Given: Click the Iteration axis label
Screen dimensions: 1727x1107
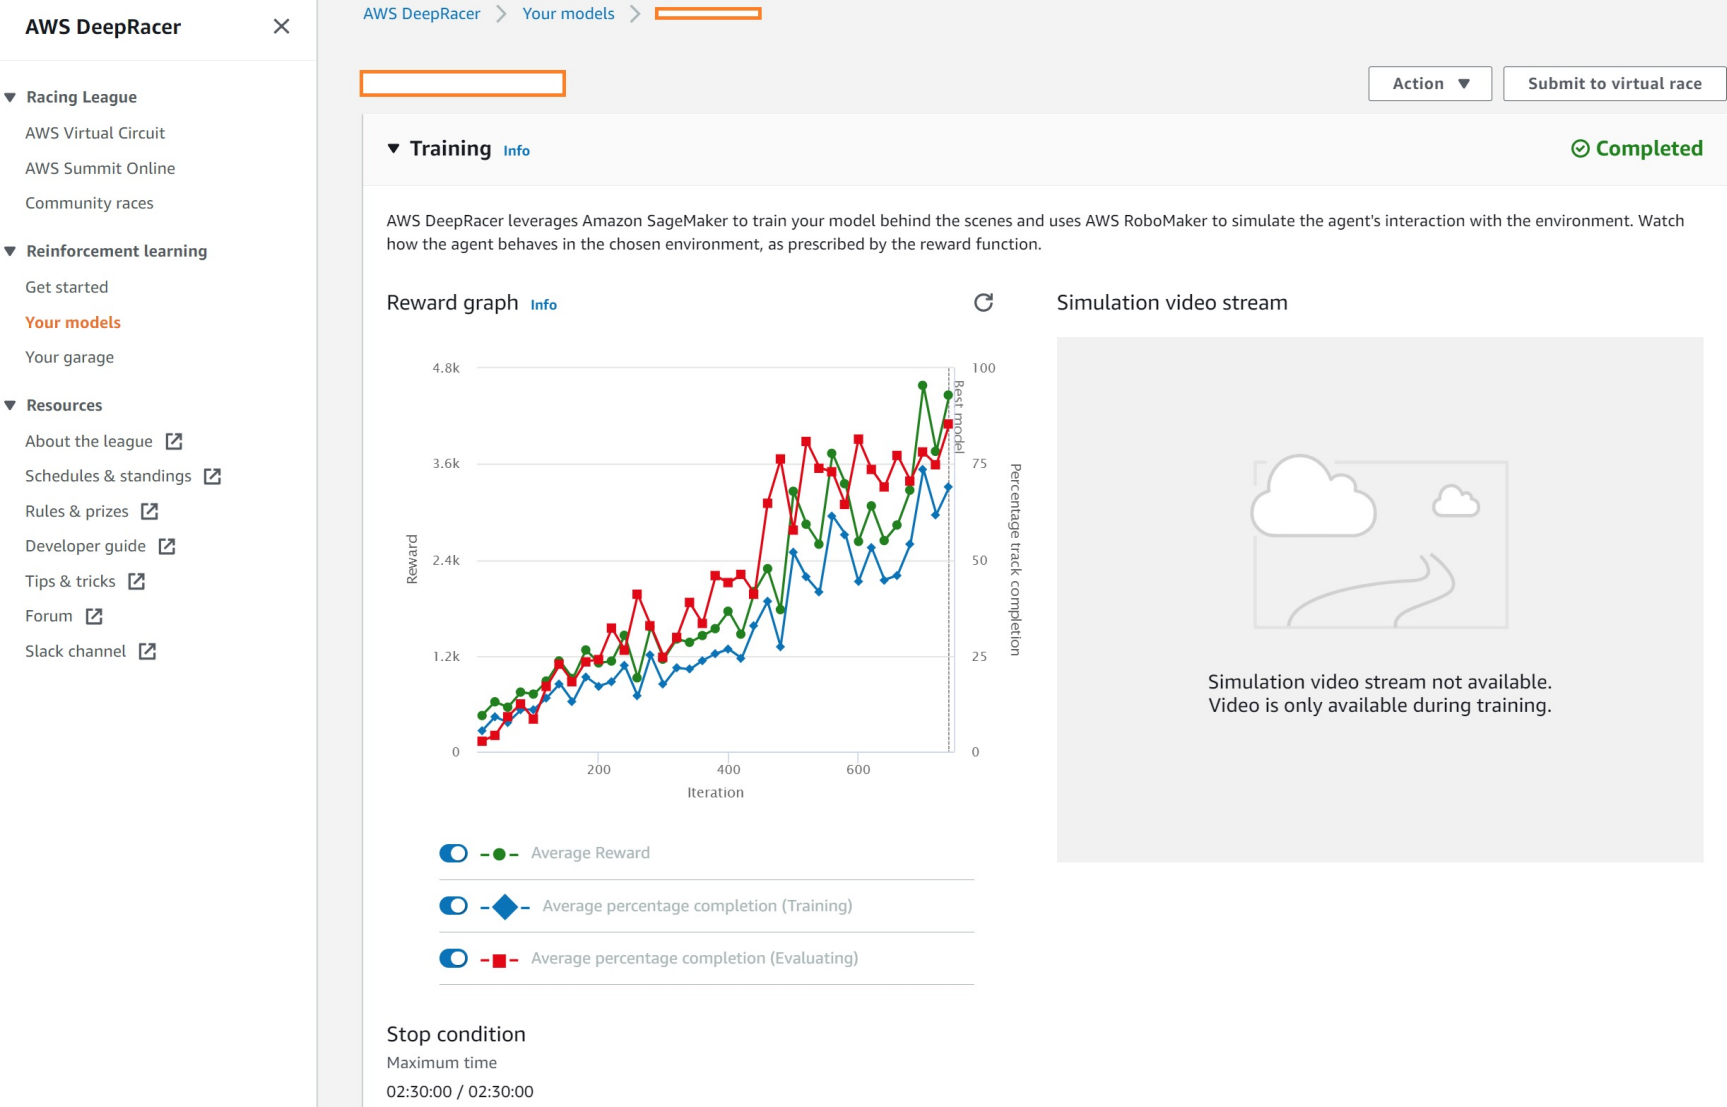Looking at the screenshot, I should (x=715, y=792).
